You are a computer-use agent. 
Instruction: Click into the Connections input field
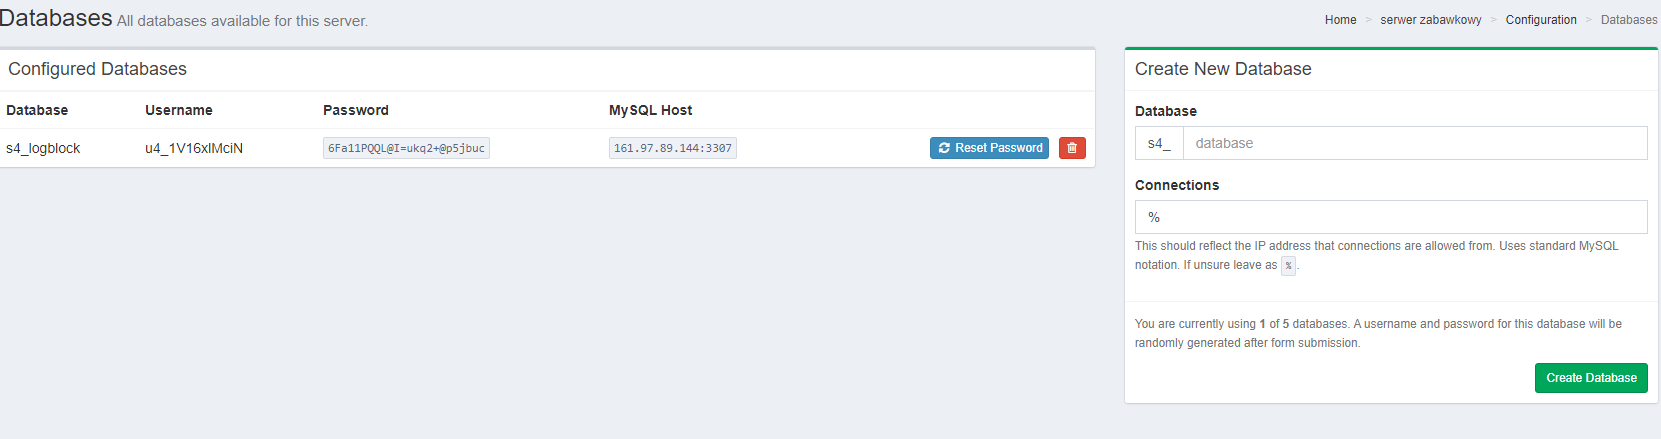tap(1390, 217)
